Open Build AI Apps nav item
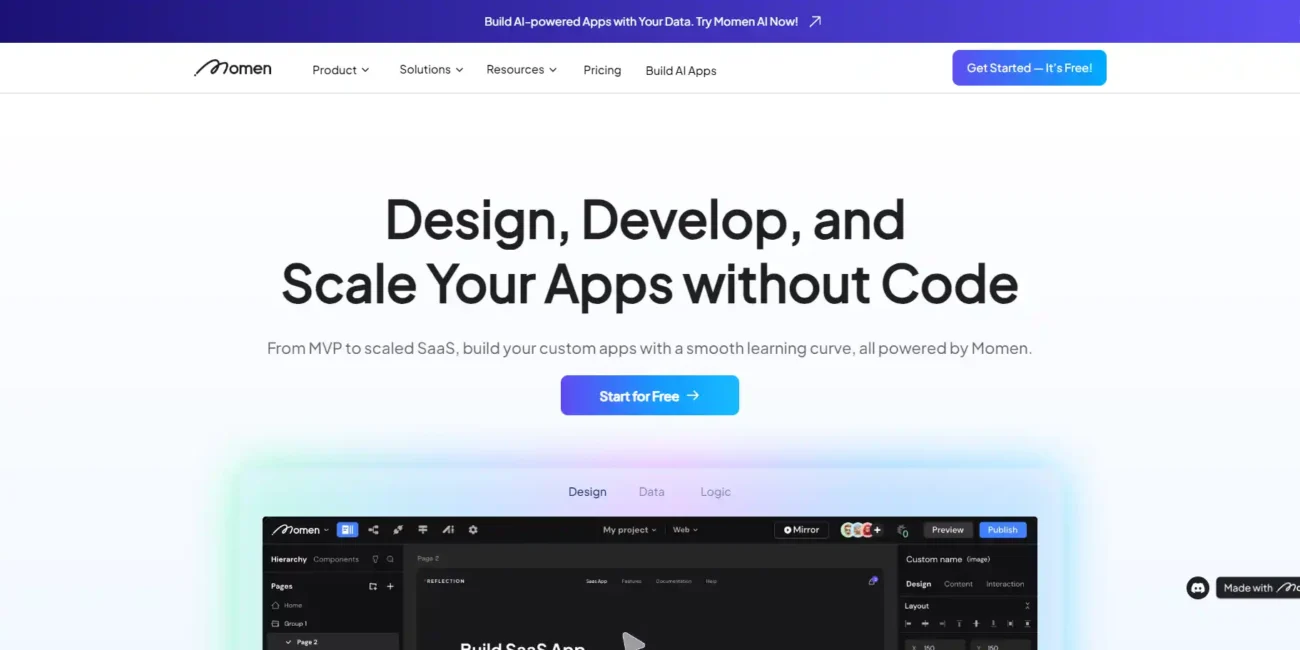The width and height of the screenshot is (1300, 650). click(x=681, y=71)
